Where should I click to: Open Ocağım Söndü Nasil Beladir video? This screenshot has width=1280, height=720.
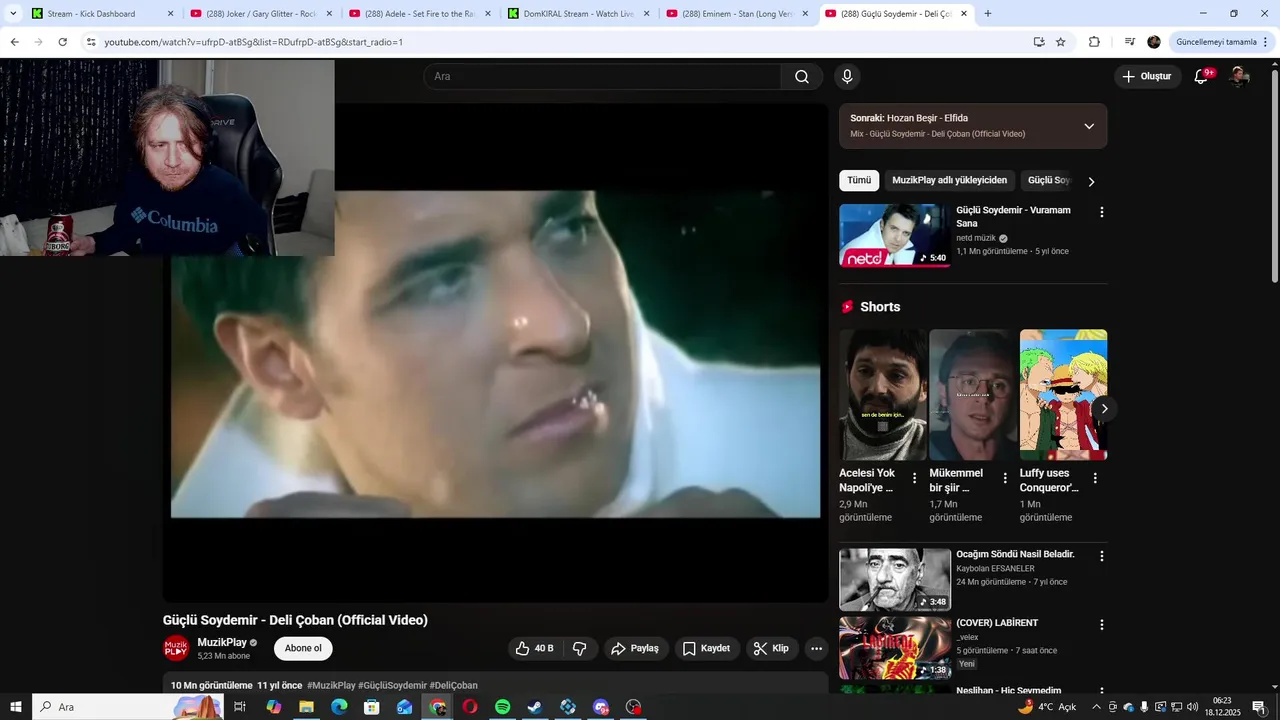[x=895, y=579]
